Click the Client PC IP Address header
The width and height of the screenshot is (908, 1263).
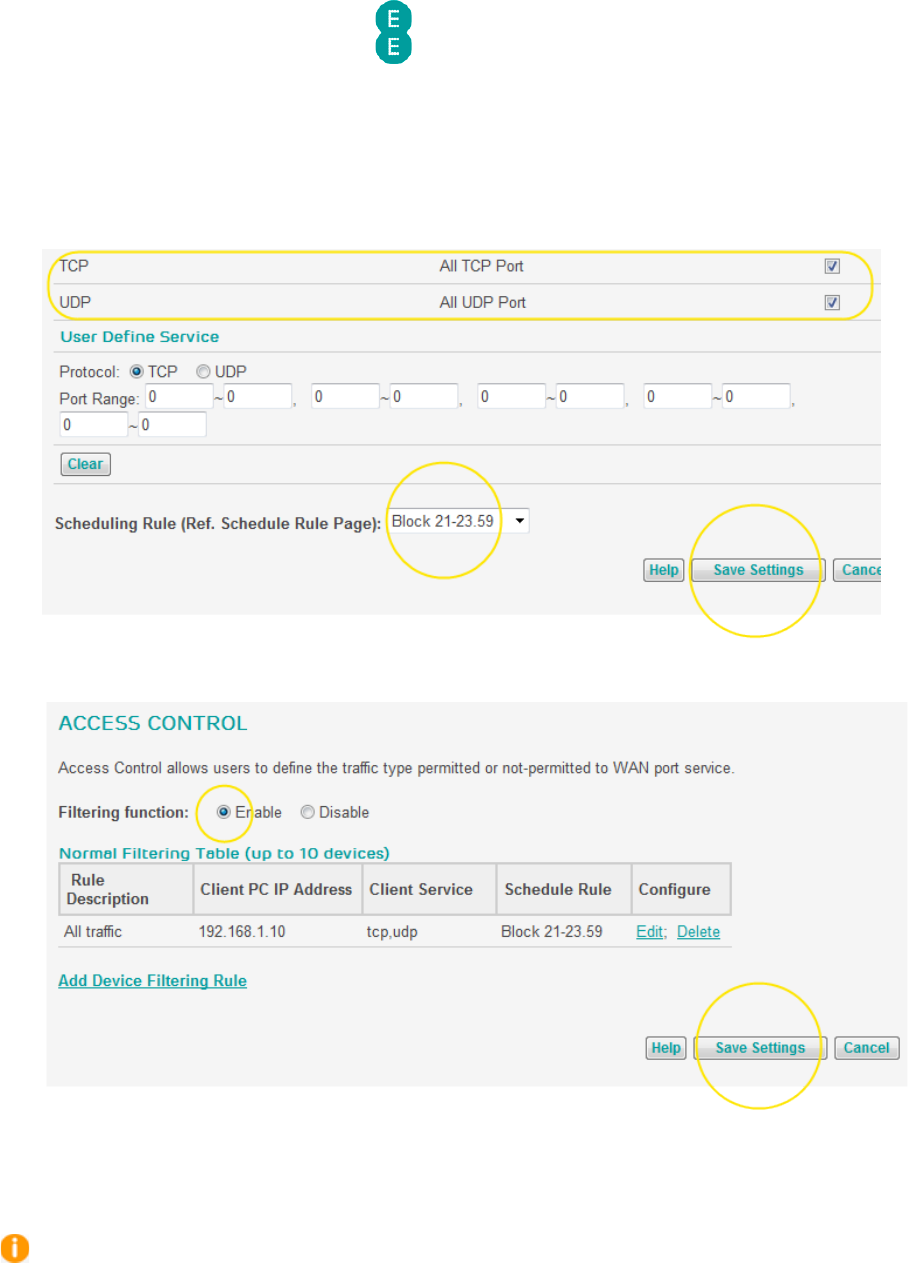point(276,889)
